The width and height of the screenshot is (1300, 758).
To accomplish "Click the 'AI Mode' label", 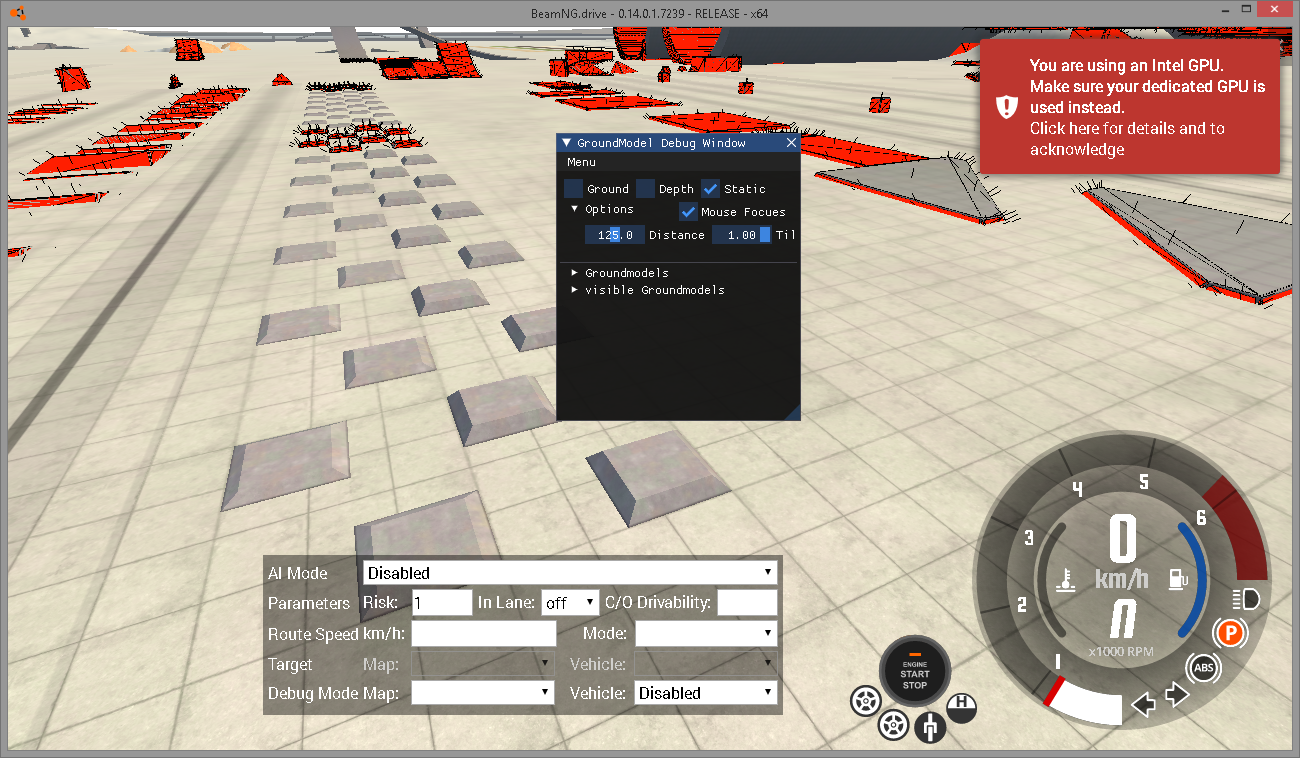I will [298, 573].
